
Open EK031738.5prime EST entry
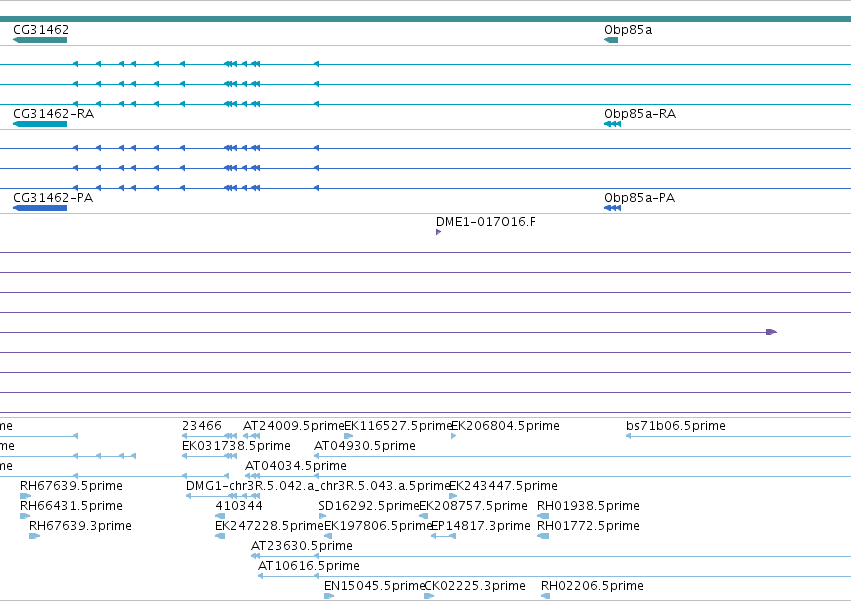tap(236, 446)
